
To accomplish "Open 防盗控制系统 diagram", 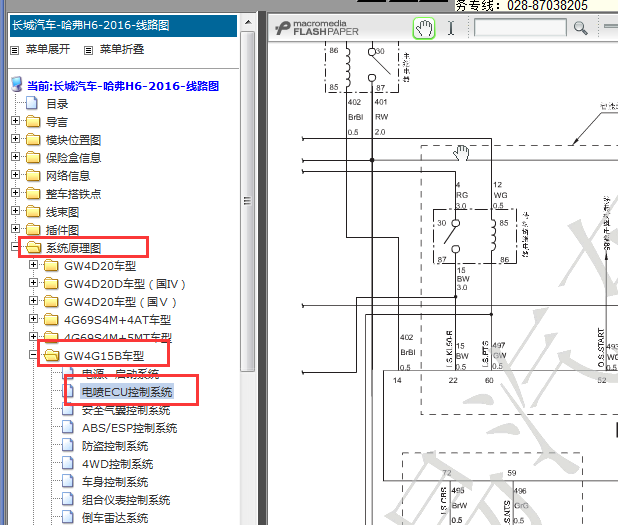I will click(x=115, y=446).
